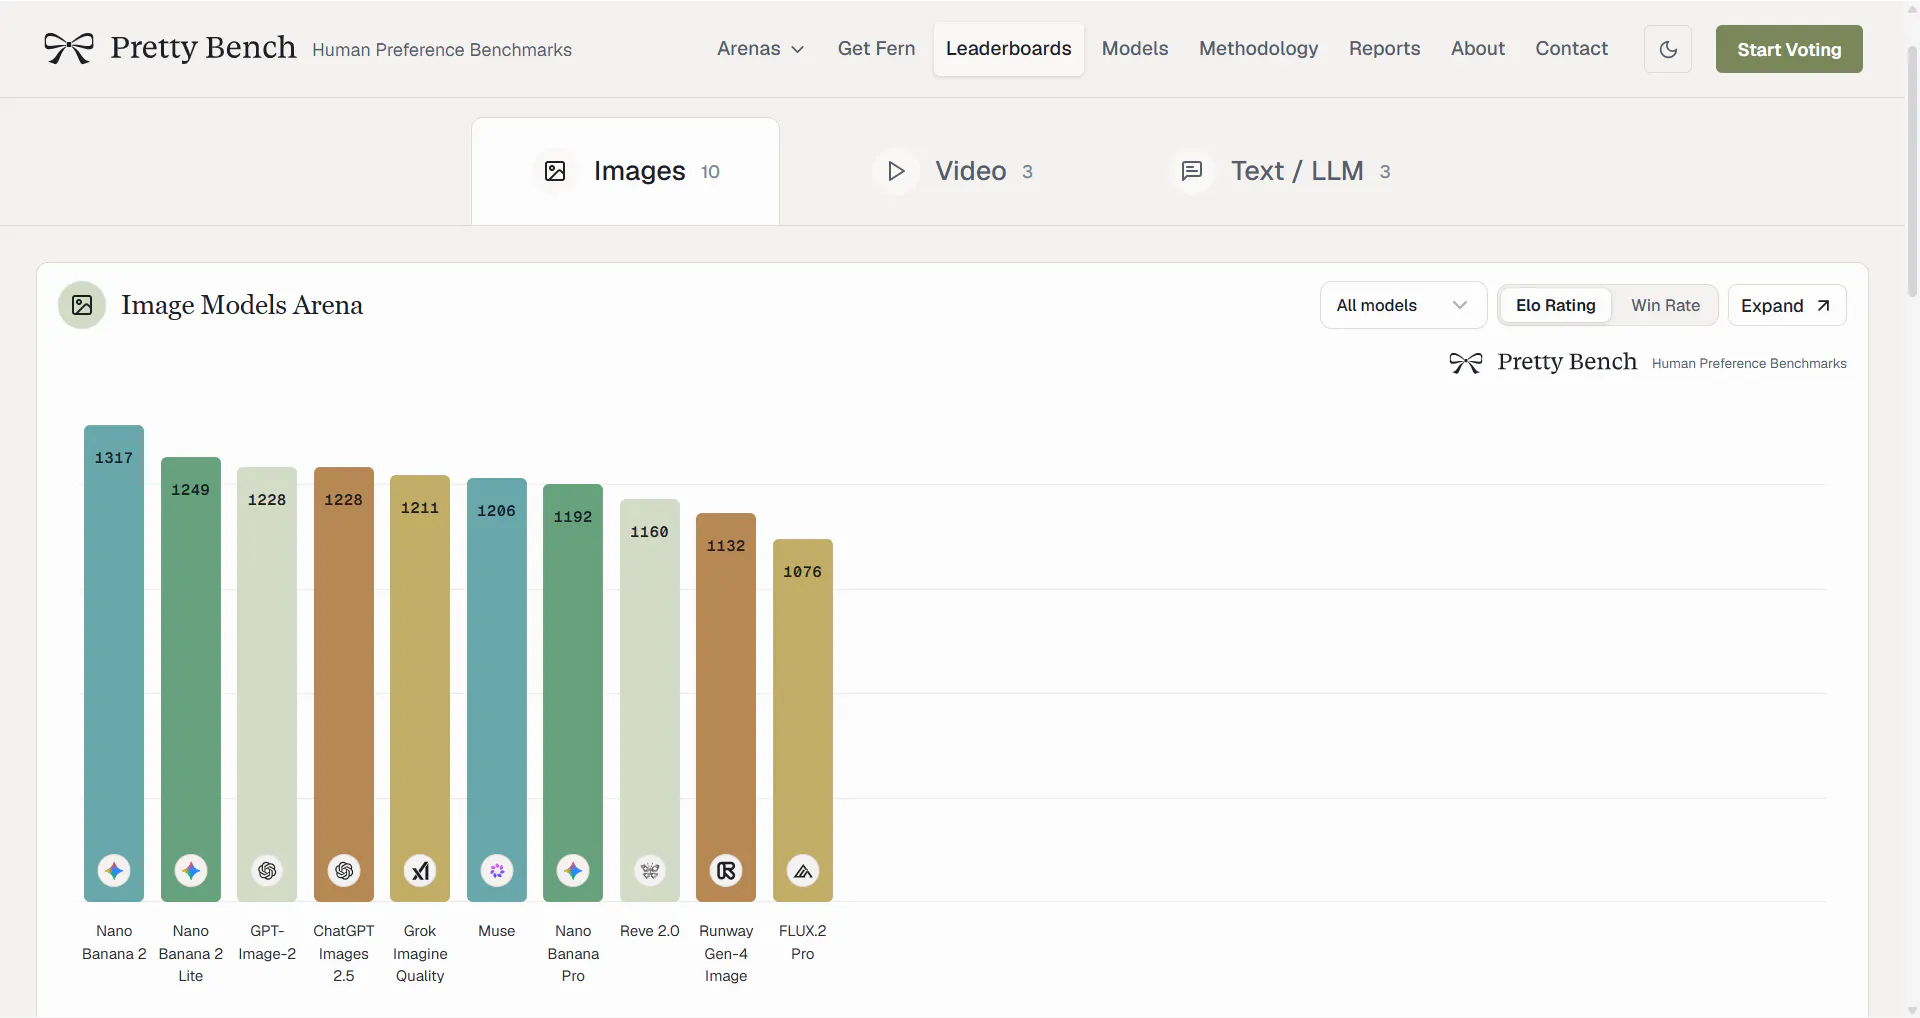Image resolution: width=1920 pixels, height=1018 pixels.
Task: Open the Reports nav item
Action: point(1384,49)
